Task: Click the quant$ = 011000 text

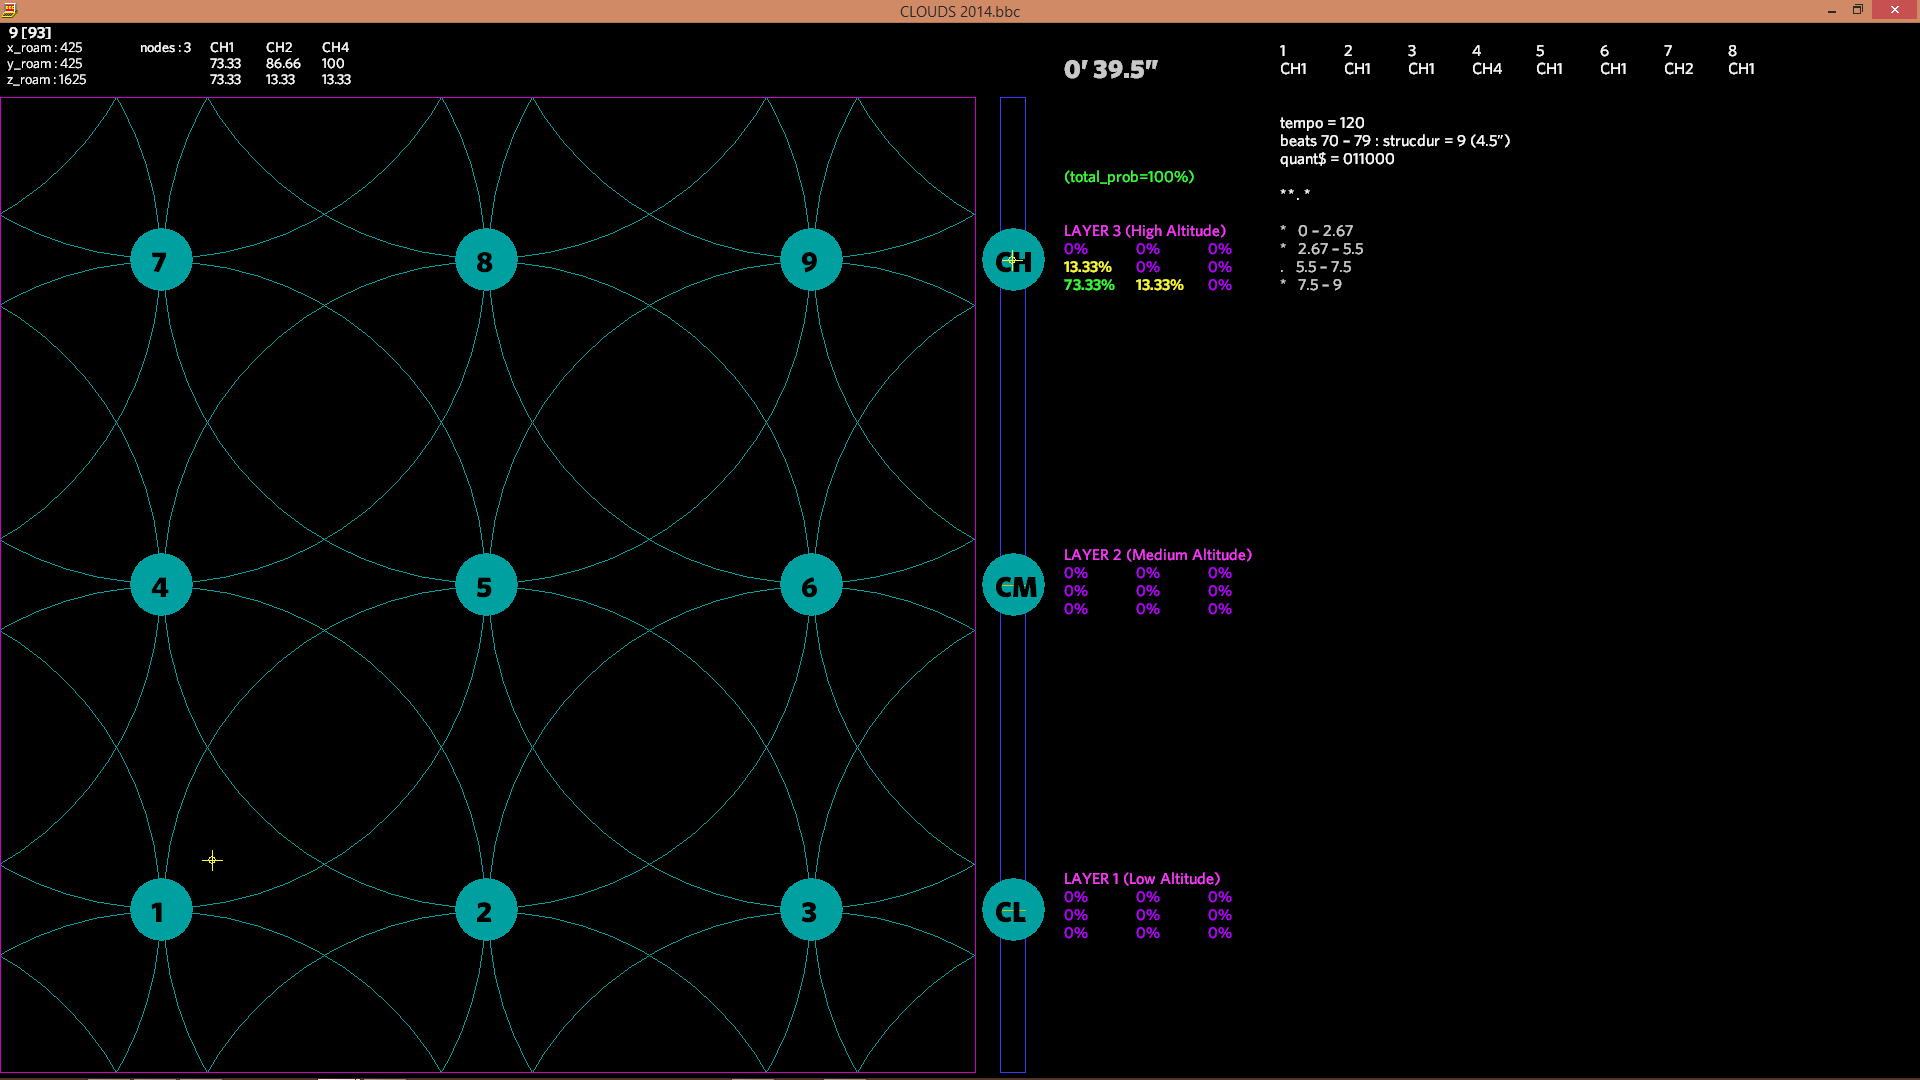Action: coord(1336,159)
